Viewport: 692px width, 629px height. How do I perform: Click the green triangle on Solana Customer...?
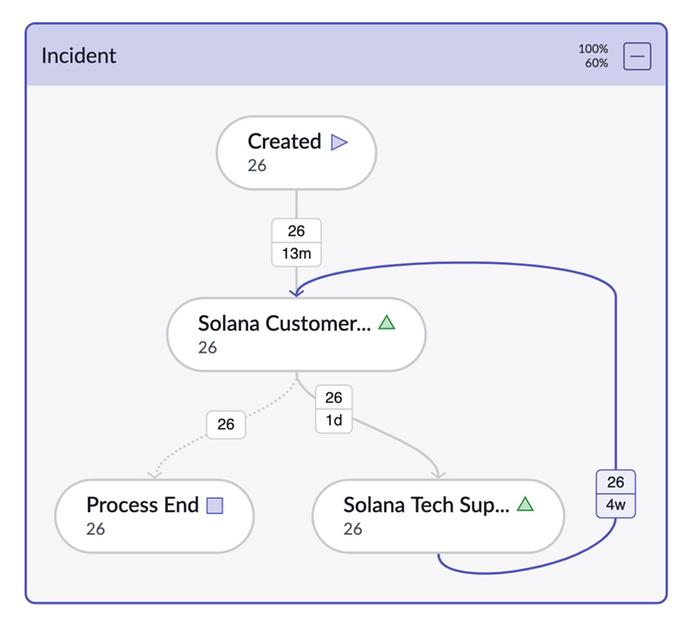tap(387, 323)
